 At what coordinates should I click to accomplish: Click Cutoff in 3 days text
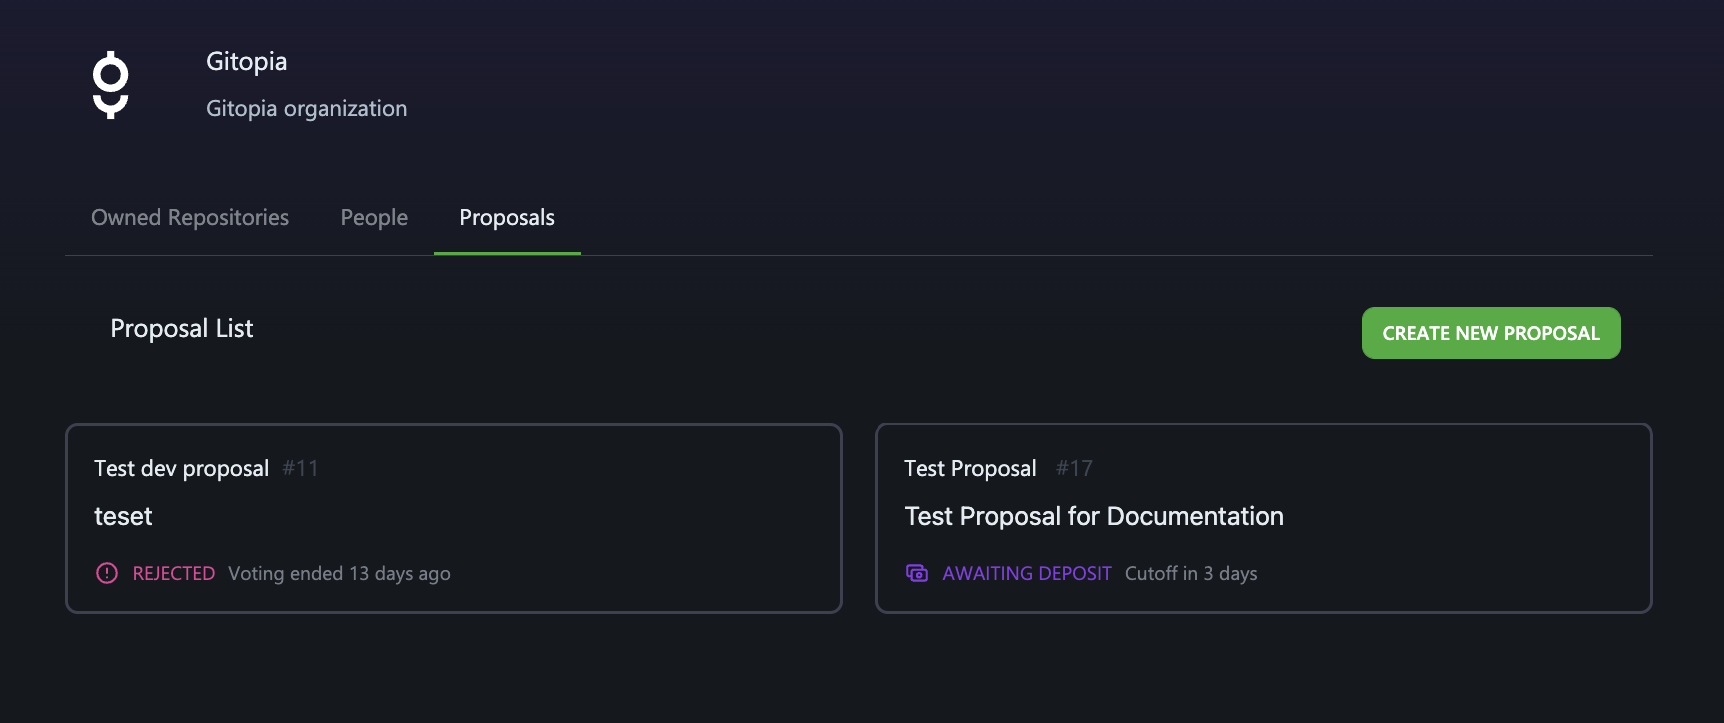coord(1191,573)
